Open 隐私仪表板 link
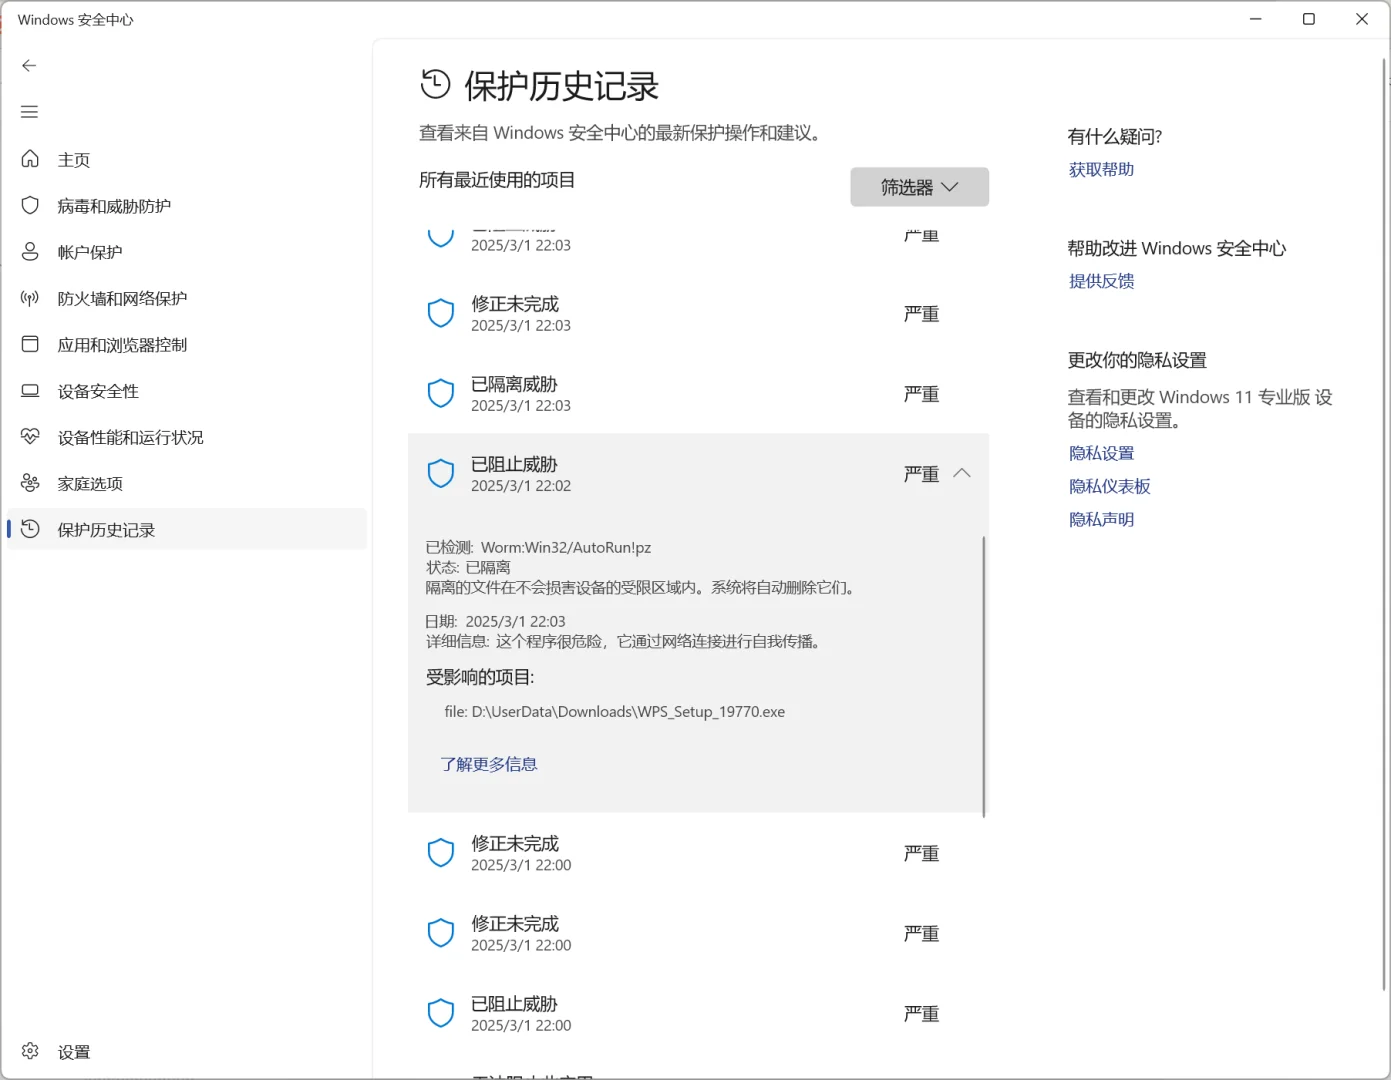This screenshot has height=1080, width=1391. (1109, 485)
